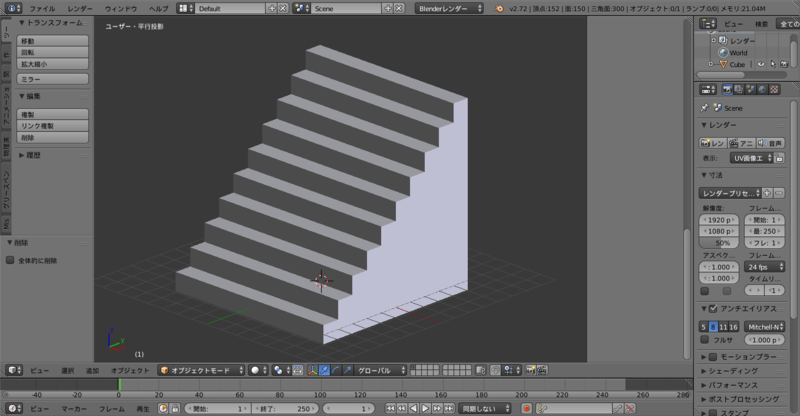The height and width of the screenshot is (416, 800).
Task: Open the properties editor type icon
Action: 708,90
